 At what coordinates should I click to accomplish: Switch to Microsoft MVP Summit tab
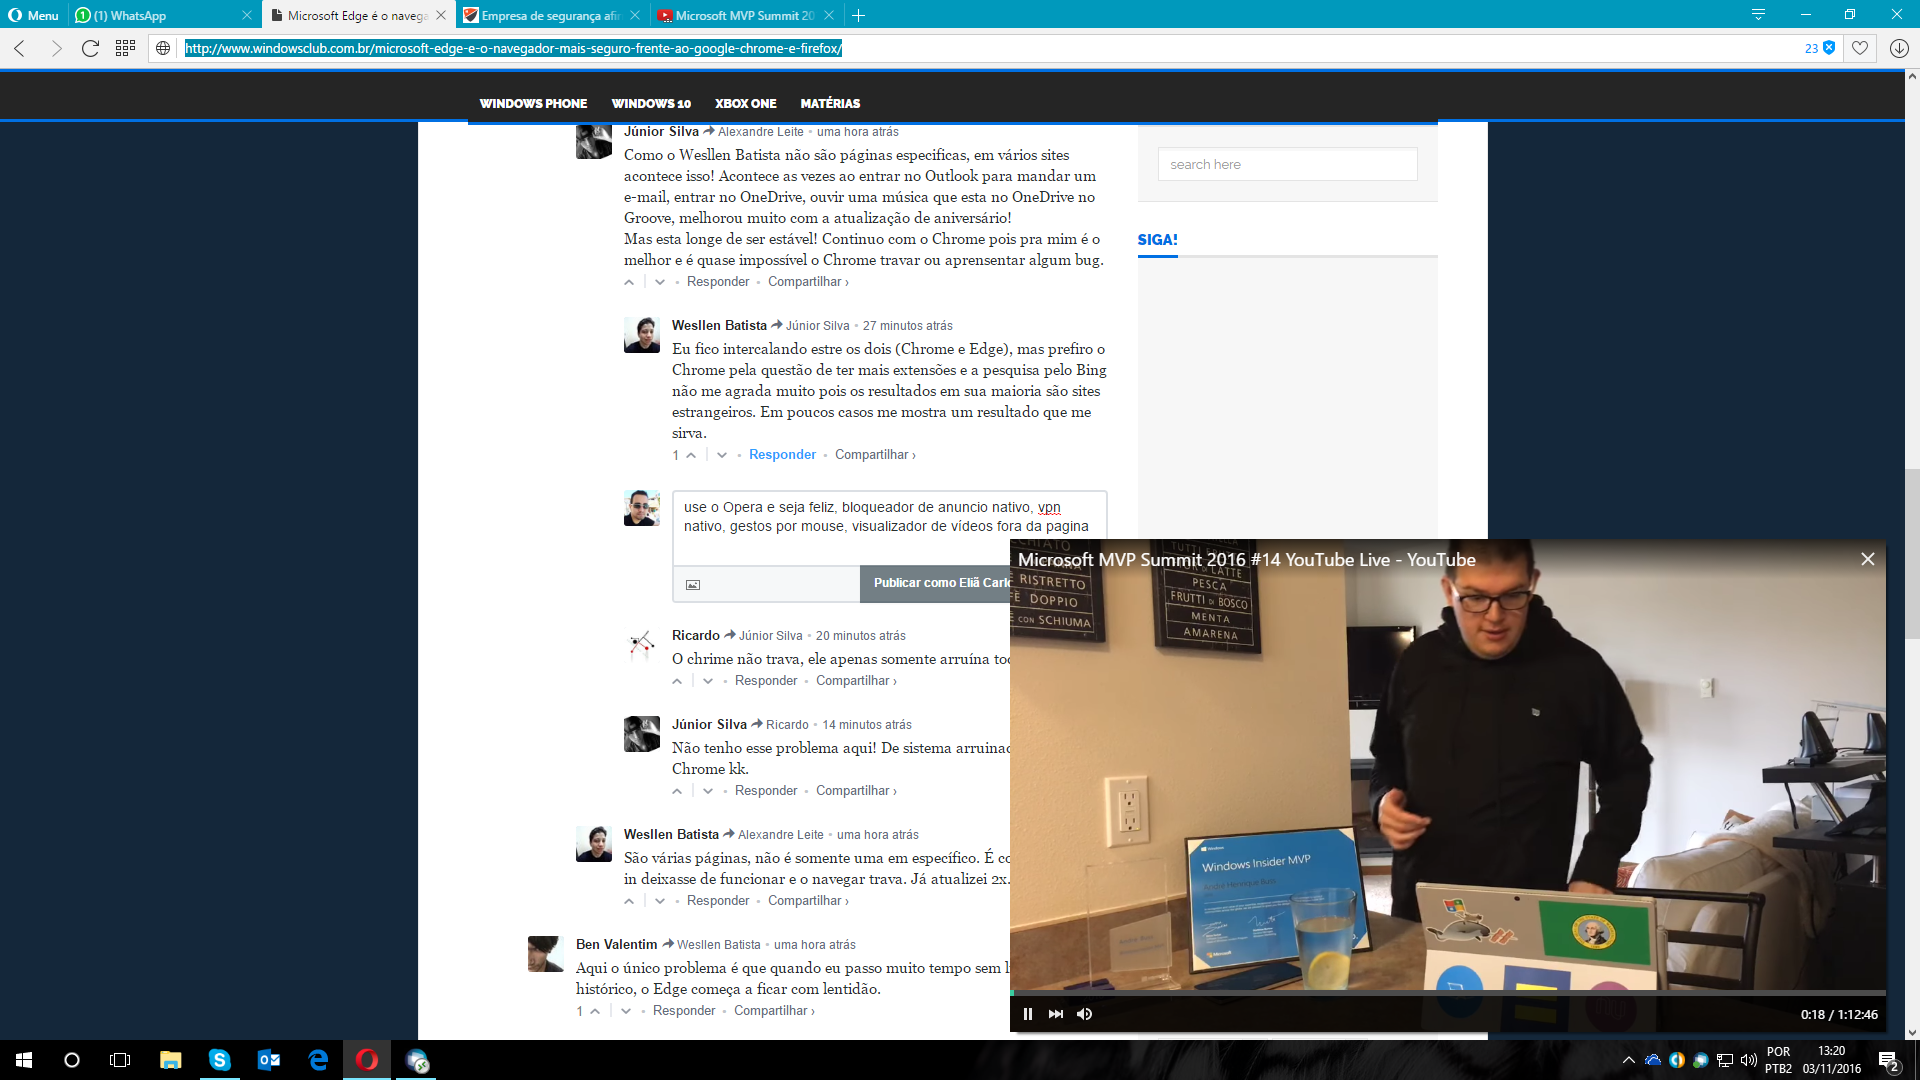click(x=745, y=15)
